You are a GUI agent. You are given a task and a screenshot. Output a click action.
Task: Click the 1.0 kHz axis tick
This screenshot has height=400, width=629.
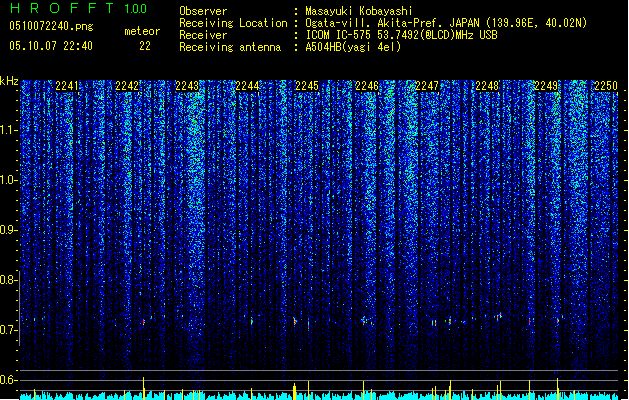(x=9, y=180)
